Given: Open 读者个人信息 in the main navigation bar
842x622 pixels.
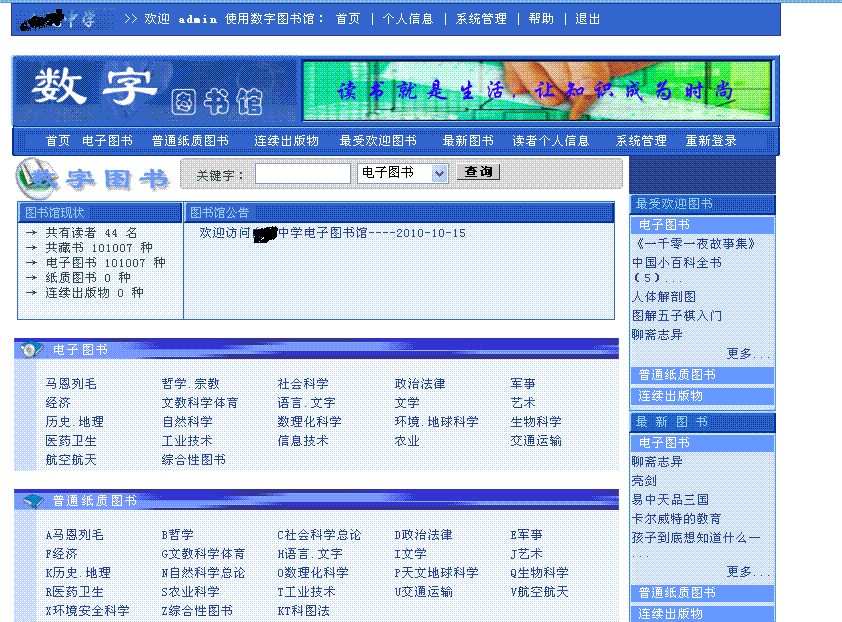Looking at the screenshot, I should pos(551,141).
